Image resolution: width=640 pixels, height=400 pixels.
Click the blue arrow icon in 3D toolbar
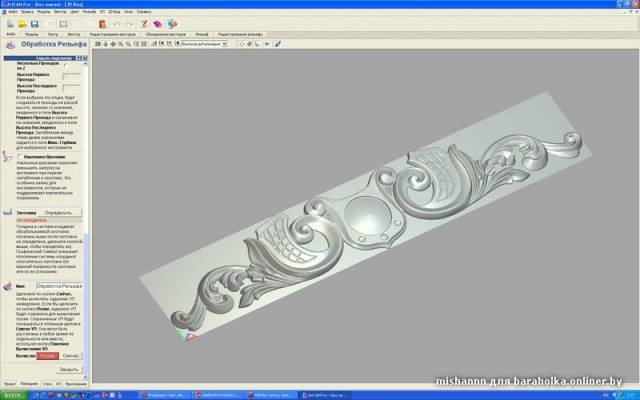(267, 44)
